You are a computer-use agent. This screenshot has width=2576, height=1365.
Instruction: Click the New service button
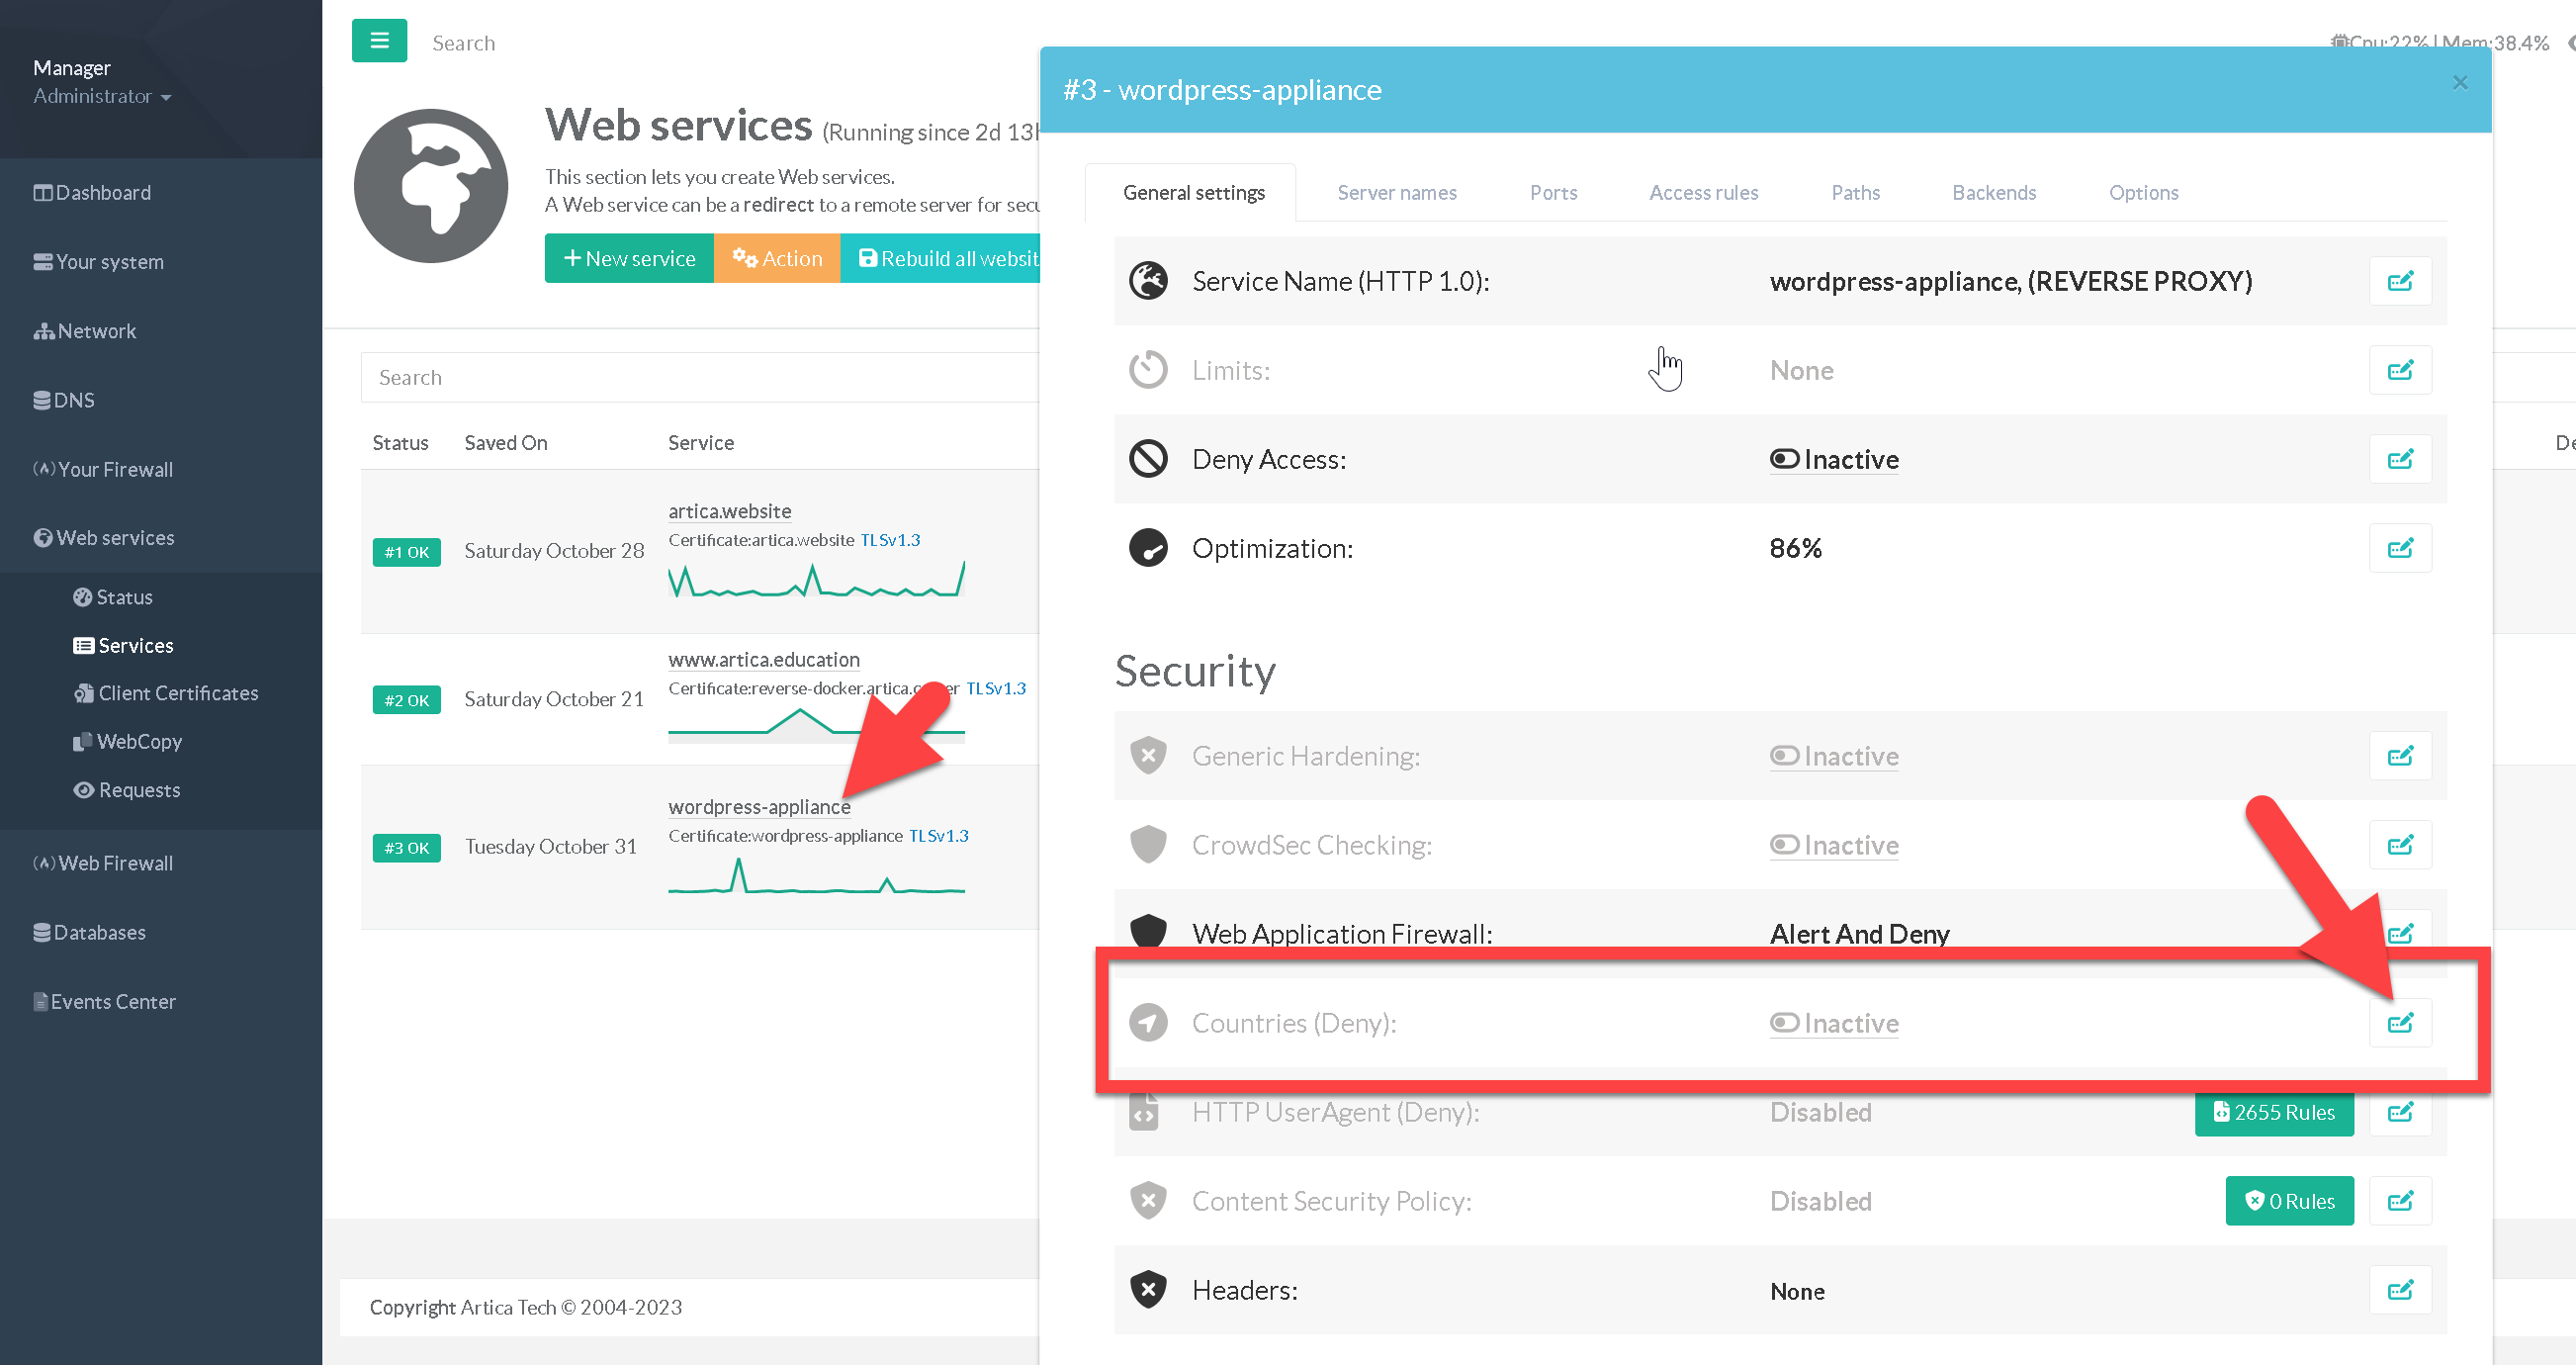pos(629,258)
